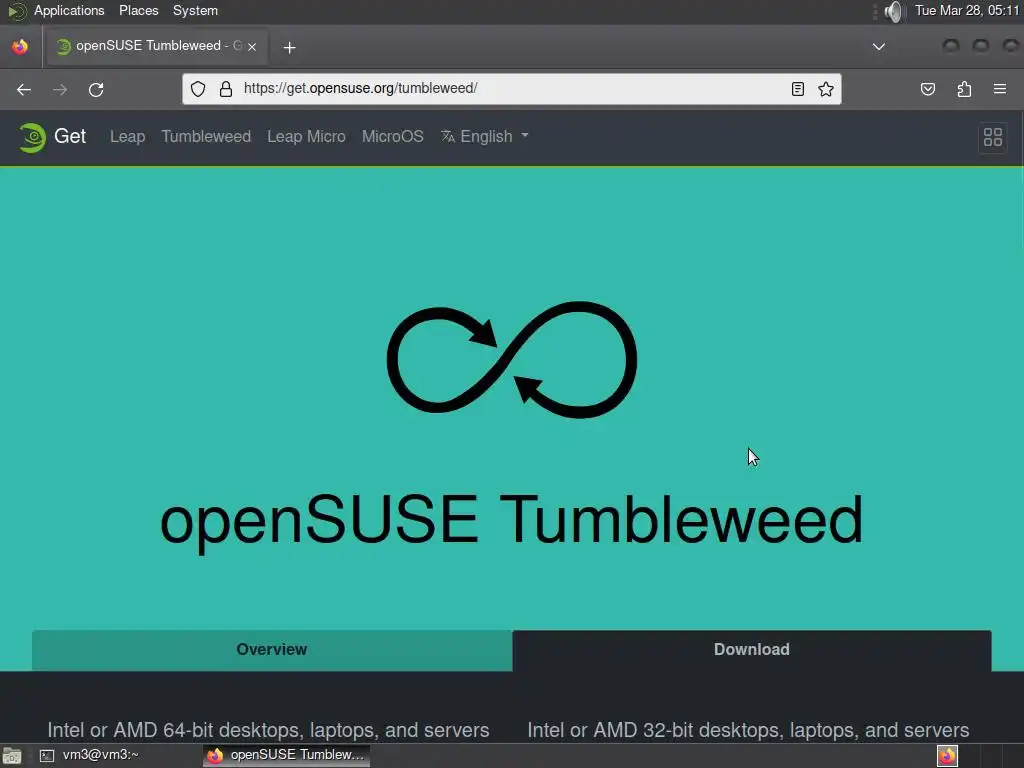Viewport: 1024px width, 768px height.
Task: Open the shield tracking protection icon
Action: (x=198, y=89)
